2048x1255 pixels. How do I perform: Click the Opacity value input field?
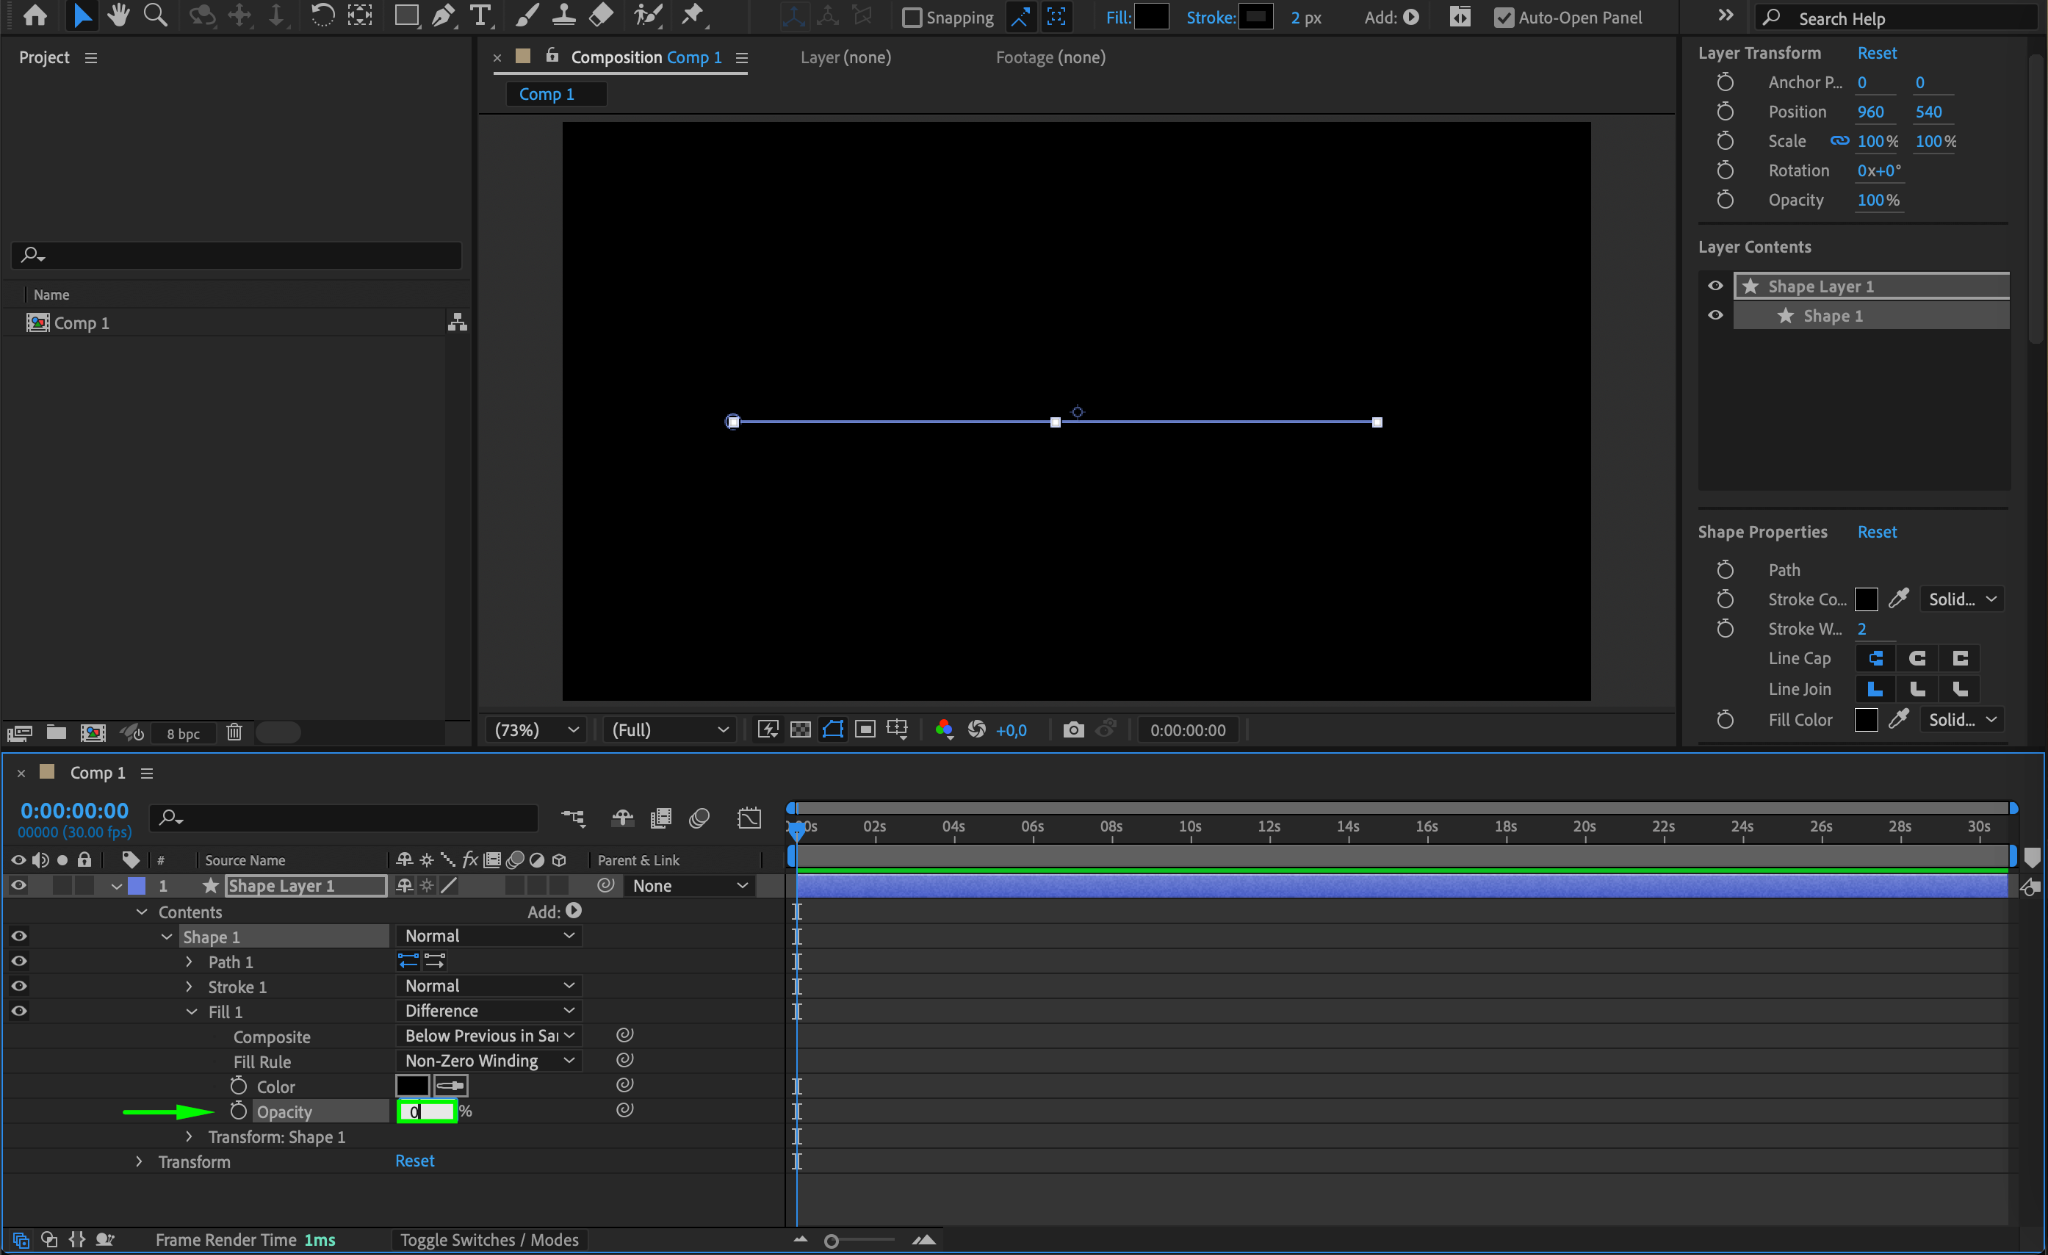[x=427, y=1112]
